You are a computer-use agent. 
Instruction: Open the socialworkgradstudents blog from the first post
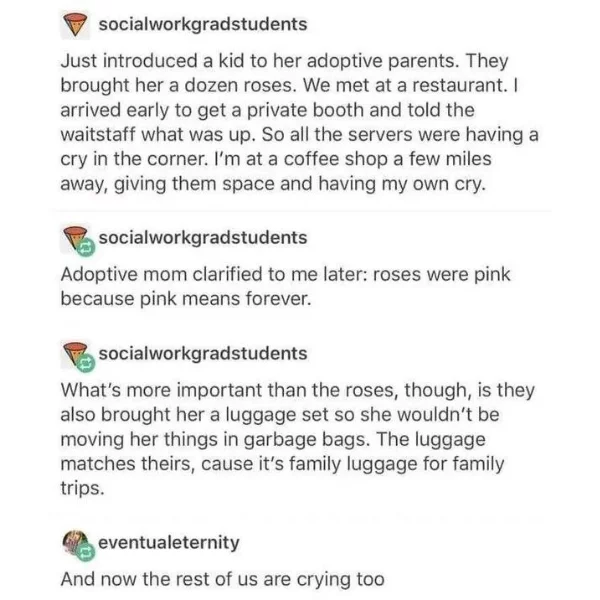[203, 24]
